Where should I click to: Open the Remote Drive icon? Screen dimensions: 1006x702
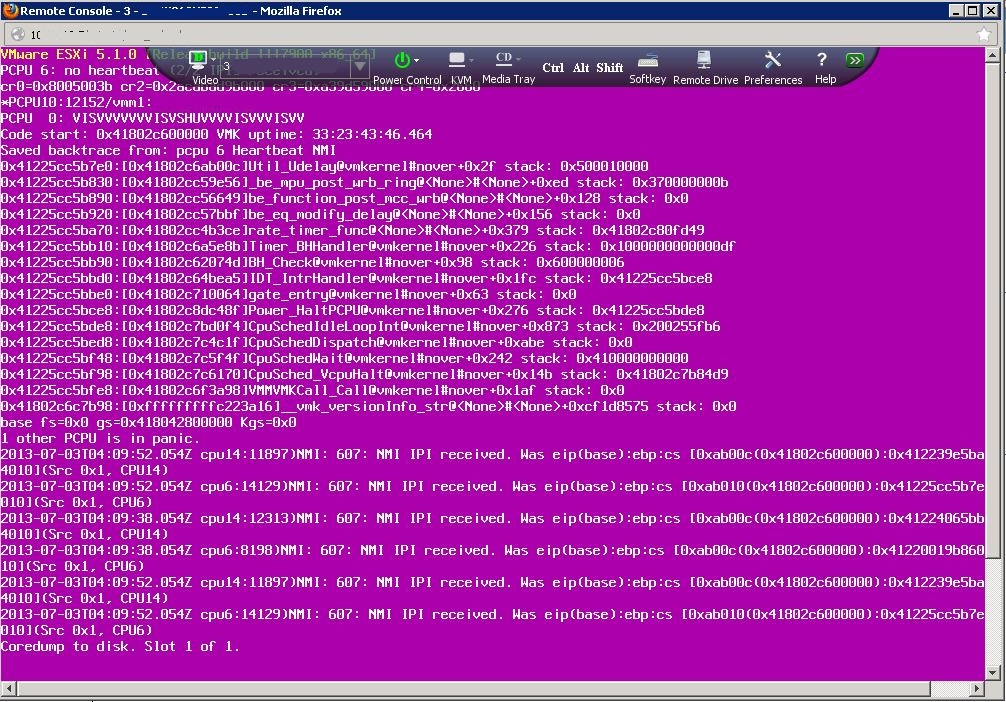click(704, 60)
